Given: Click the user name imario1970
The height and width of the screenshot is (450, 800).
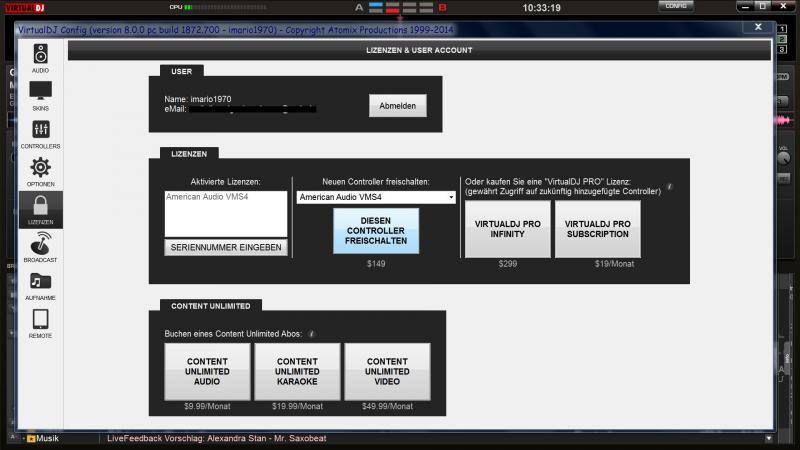Looking at the screenshot, I should coord(211,99).
